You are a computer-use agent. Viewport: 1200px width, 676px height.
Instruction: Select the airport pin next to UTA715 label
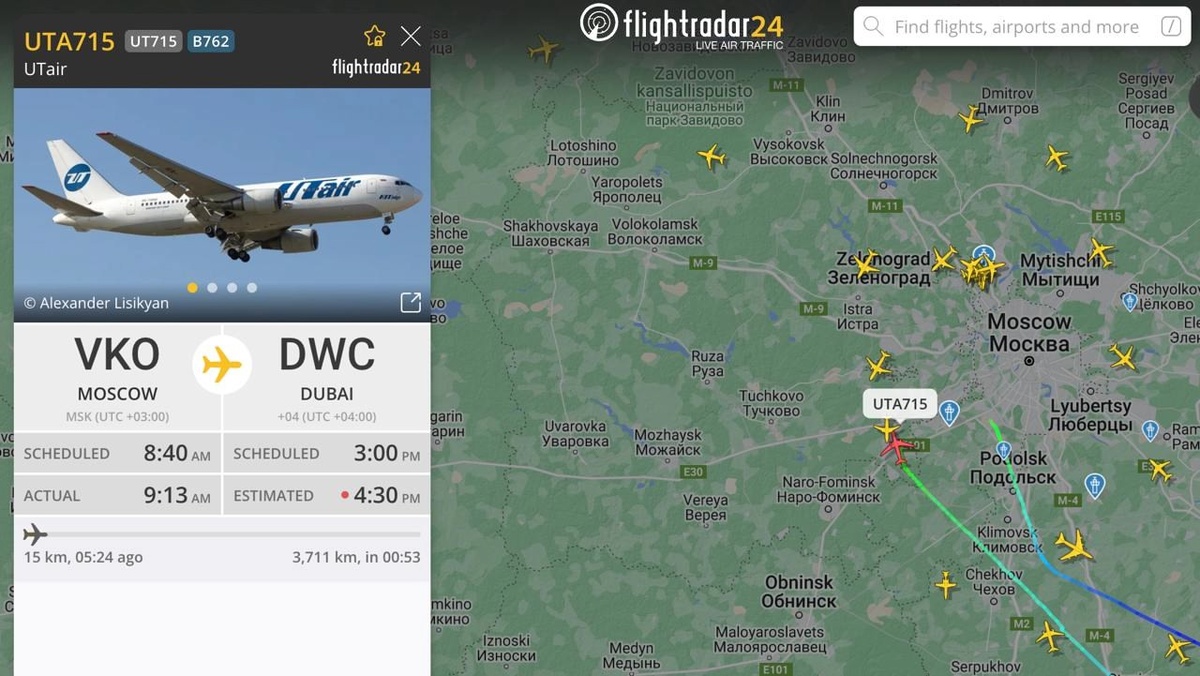click(x=949, y=411)
